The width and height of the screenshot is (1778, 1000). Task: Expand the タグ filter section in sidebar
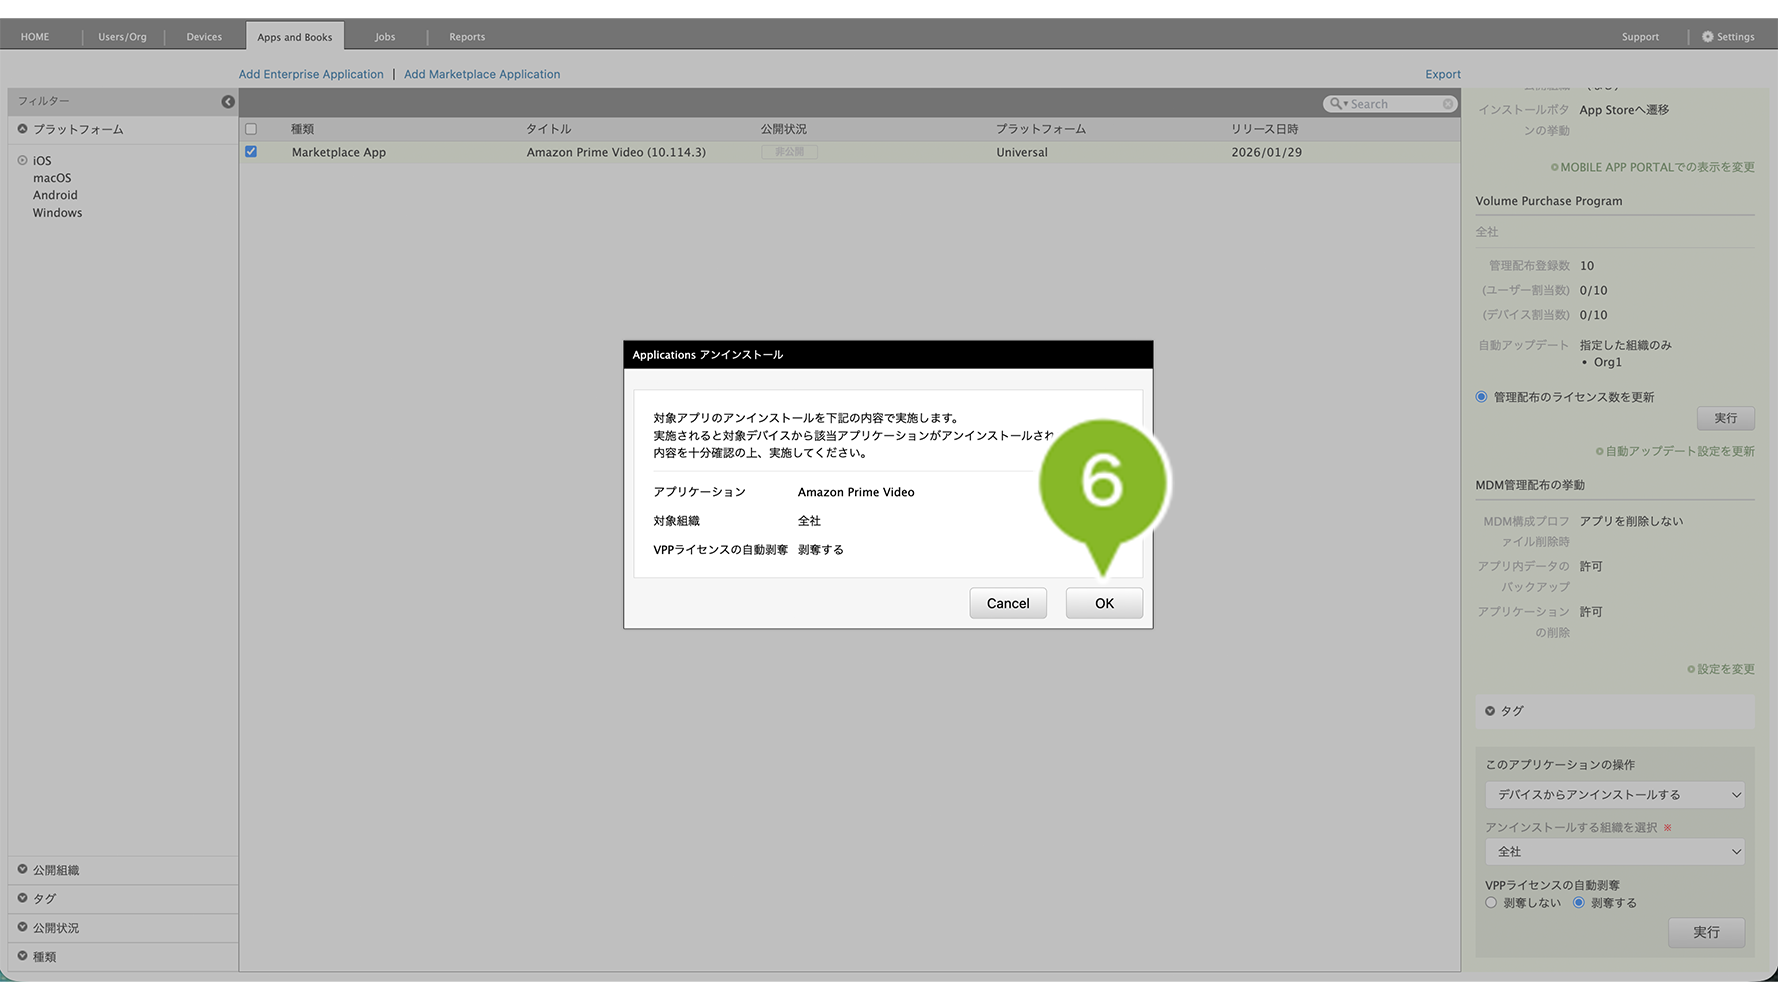point(23,898)
